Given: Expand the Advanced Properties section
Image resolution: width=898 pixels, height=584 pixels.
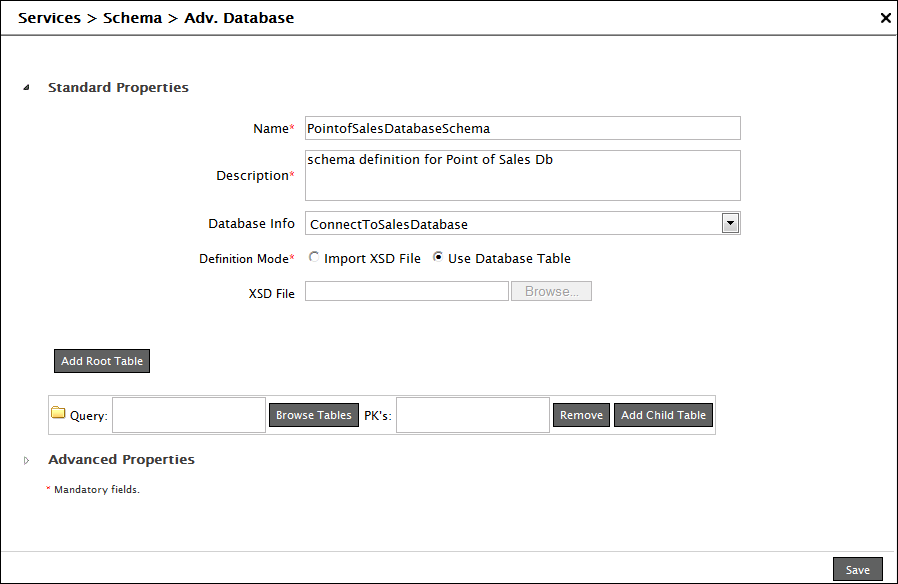Looking at the screenshot, I should (x=27, y=460).
